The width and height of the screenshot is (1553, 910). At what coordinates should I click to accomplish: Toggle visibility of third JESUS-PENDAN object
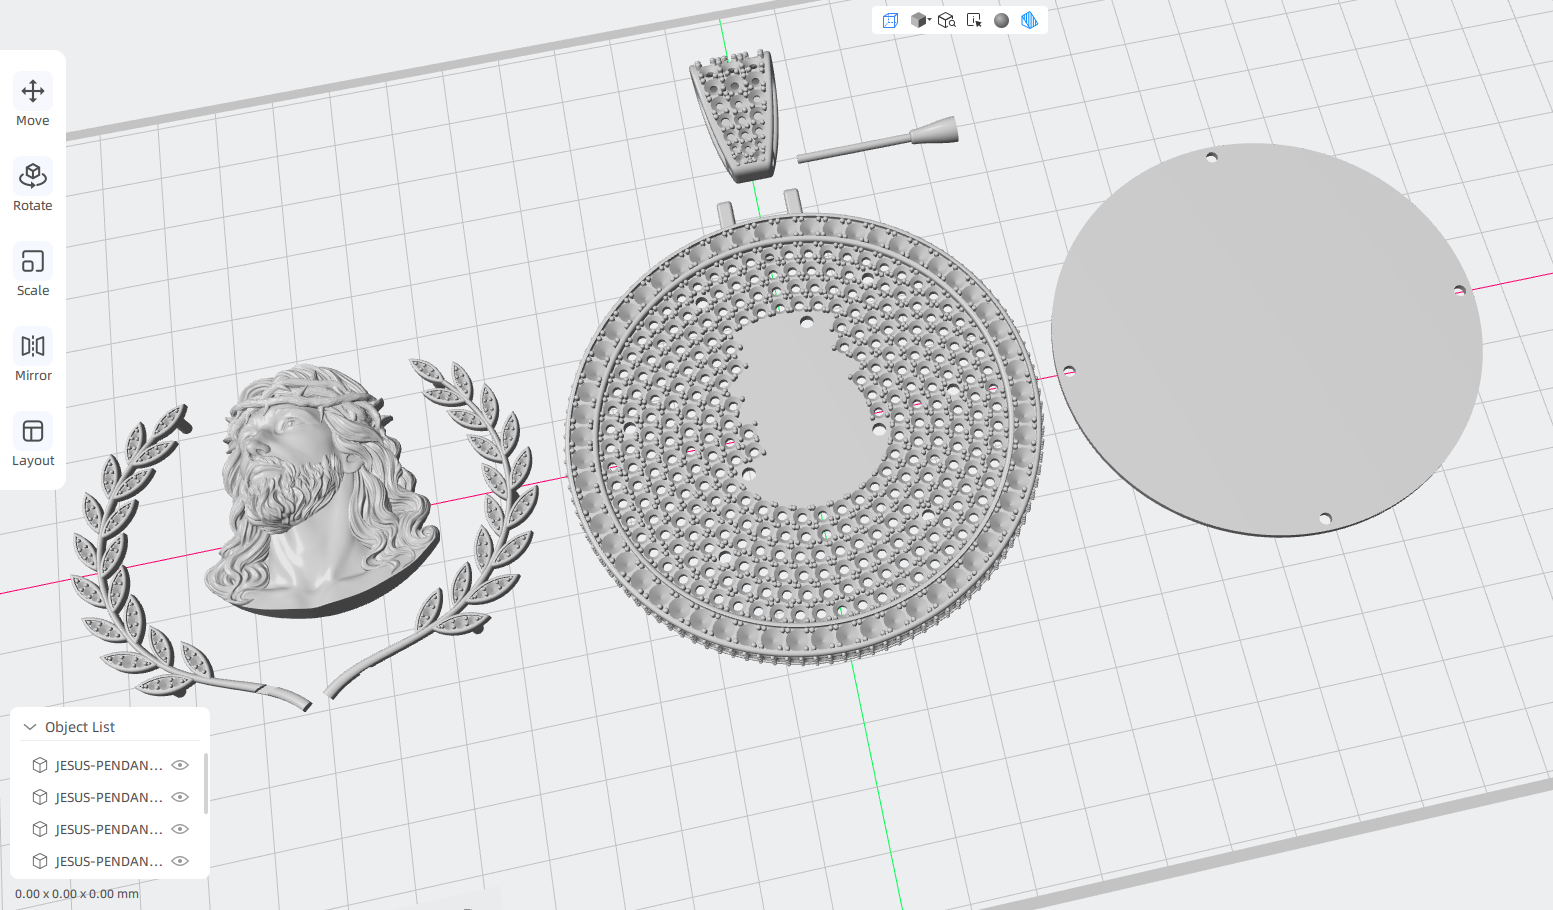(x=180, y=829)
